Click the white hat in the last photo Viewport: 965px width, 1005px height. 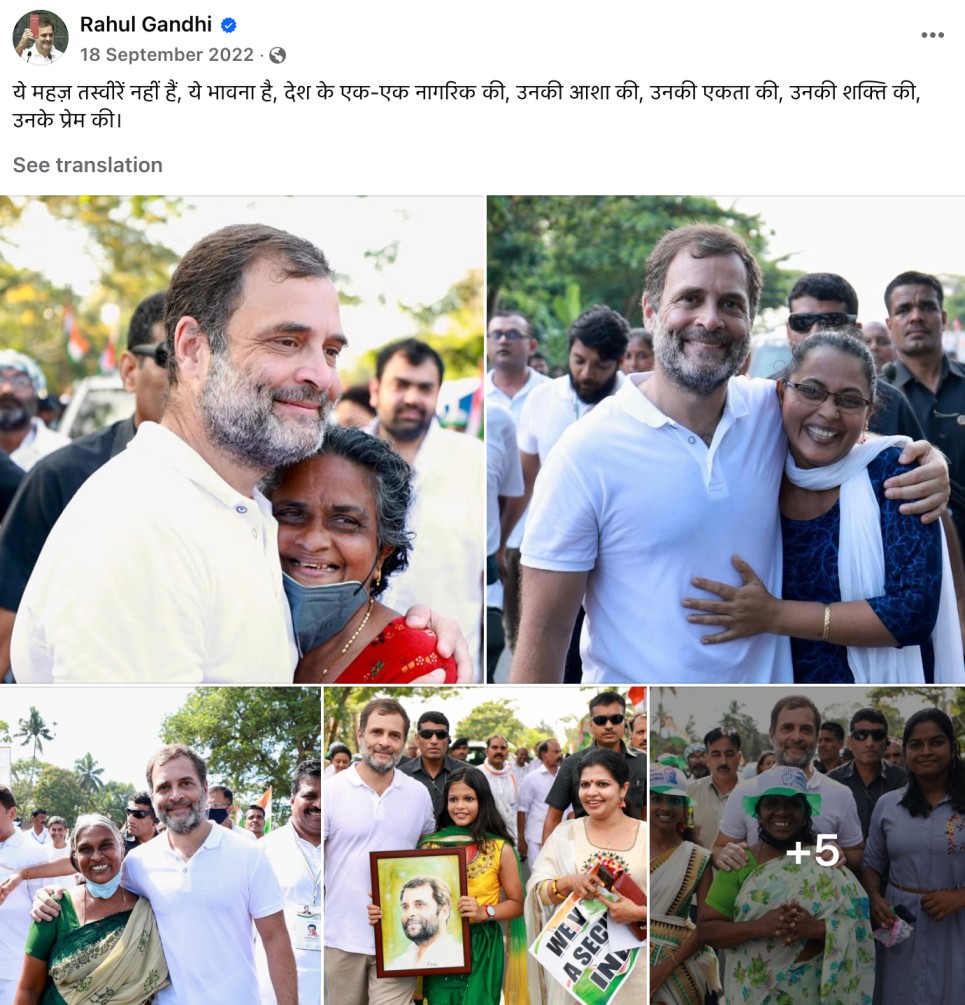[781, 790]
